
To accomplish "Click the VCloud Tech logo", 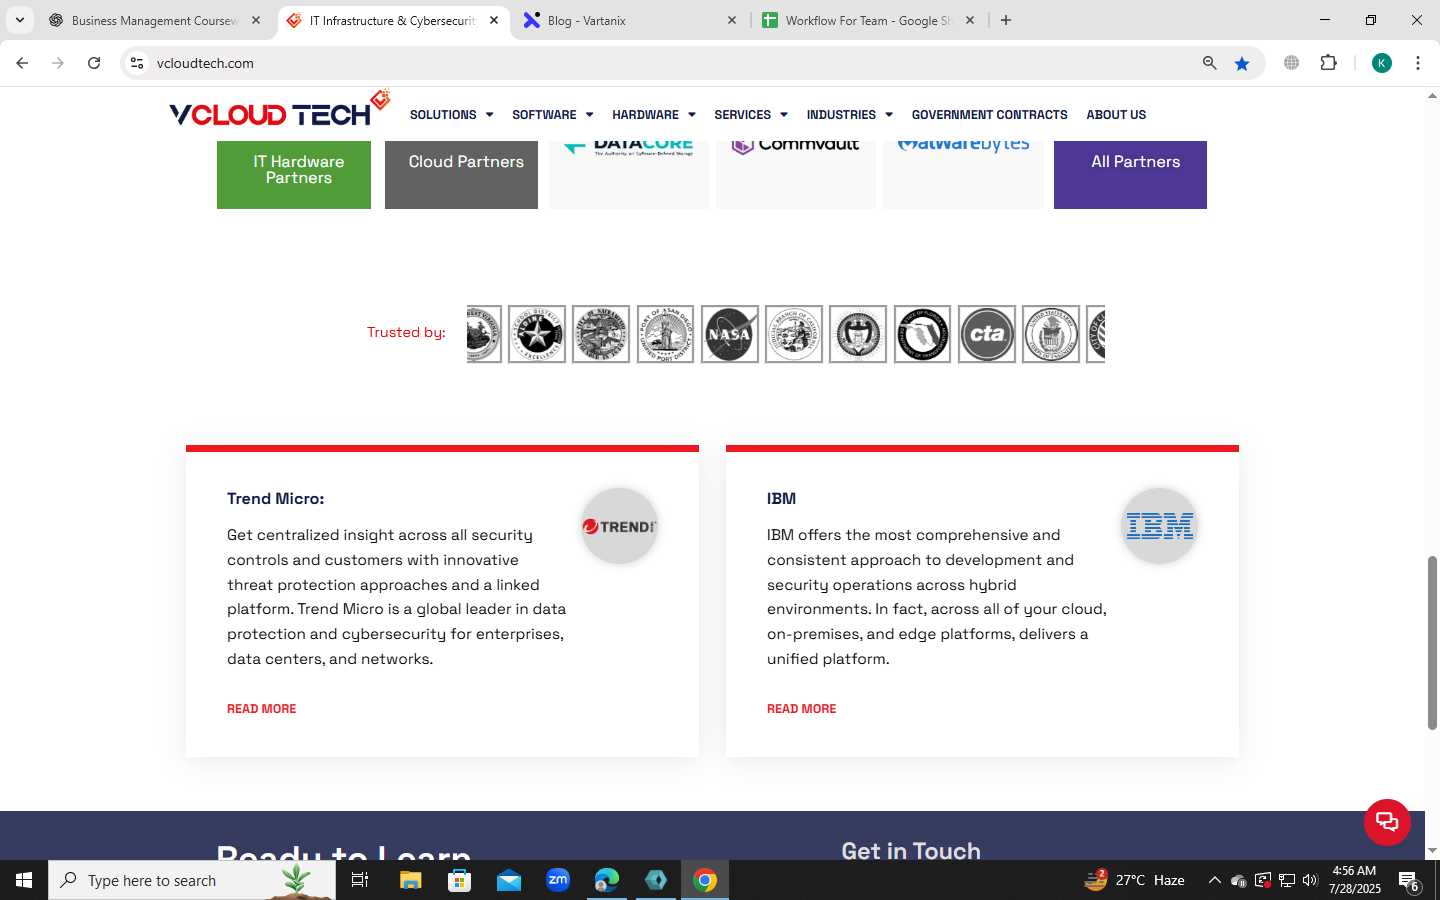I will click(x=280, y=110).
